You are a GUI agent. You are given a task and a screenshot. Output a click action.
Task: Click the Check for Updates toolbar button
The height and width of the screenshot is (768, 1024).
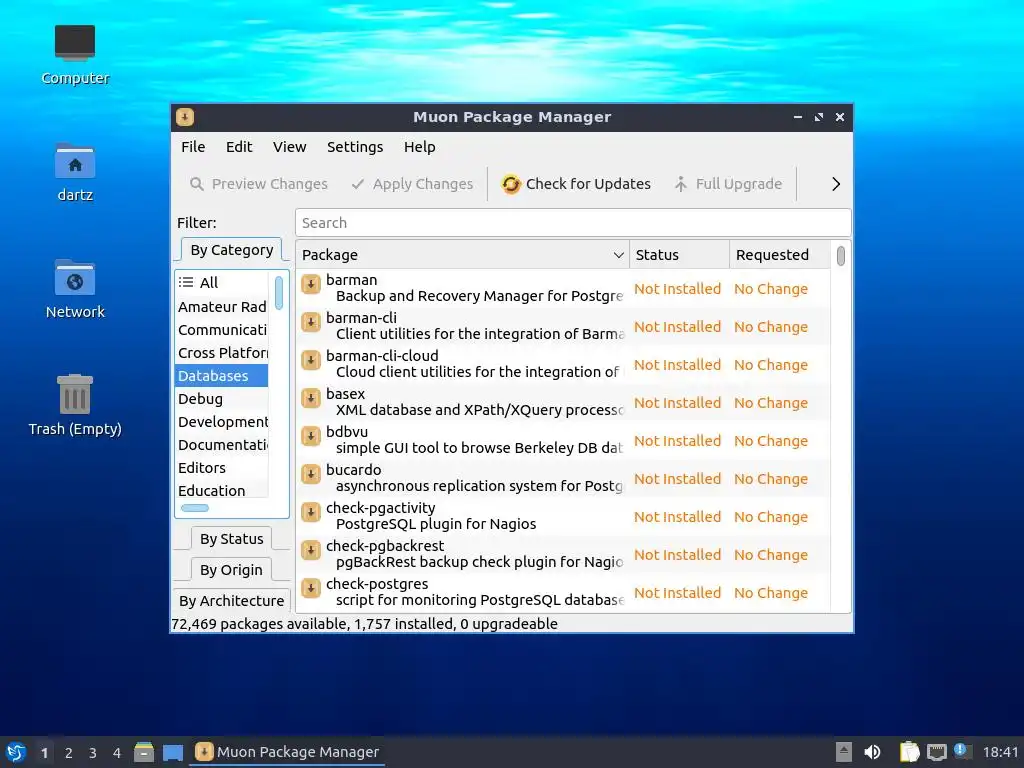[575, 184]
